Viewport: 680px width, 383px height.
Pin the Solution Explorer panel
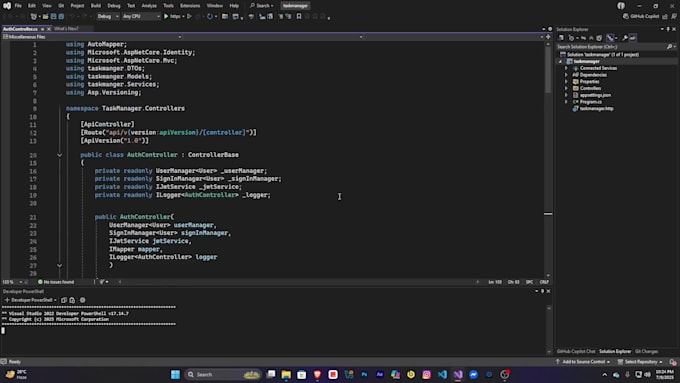click(668, 29)
